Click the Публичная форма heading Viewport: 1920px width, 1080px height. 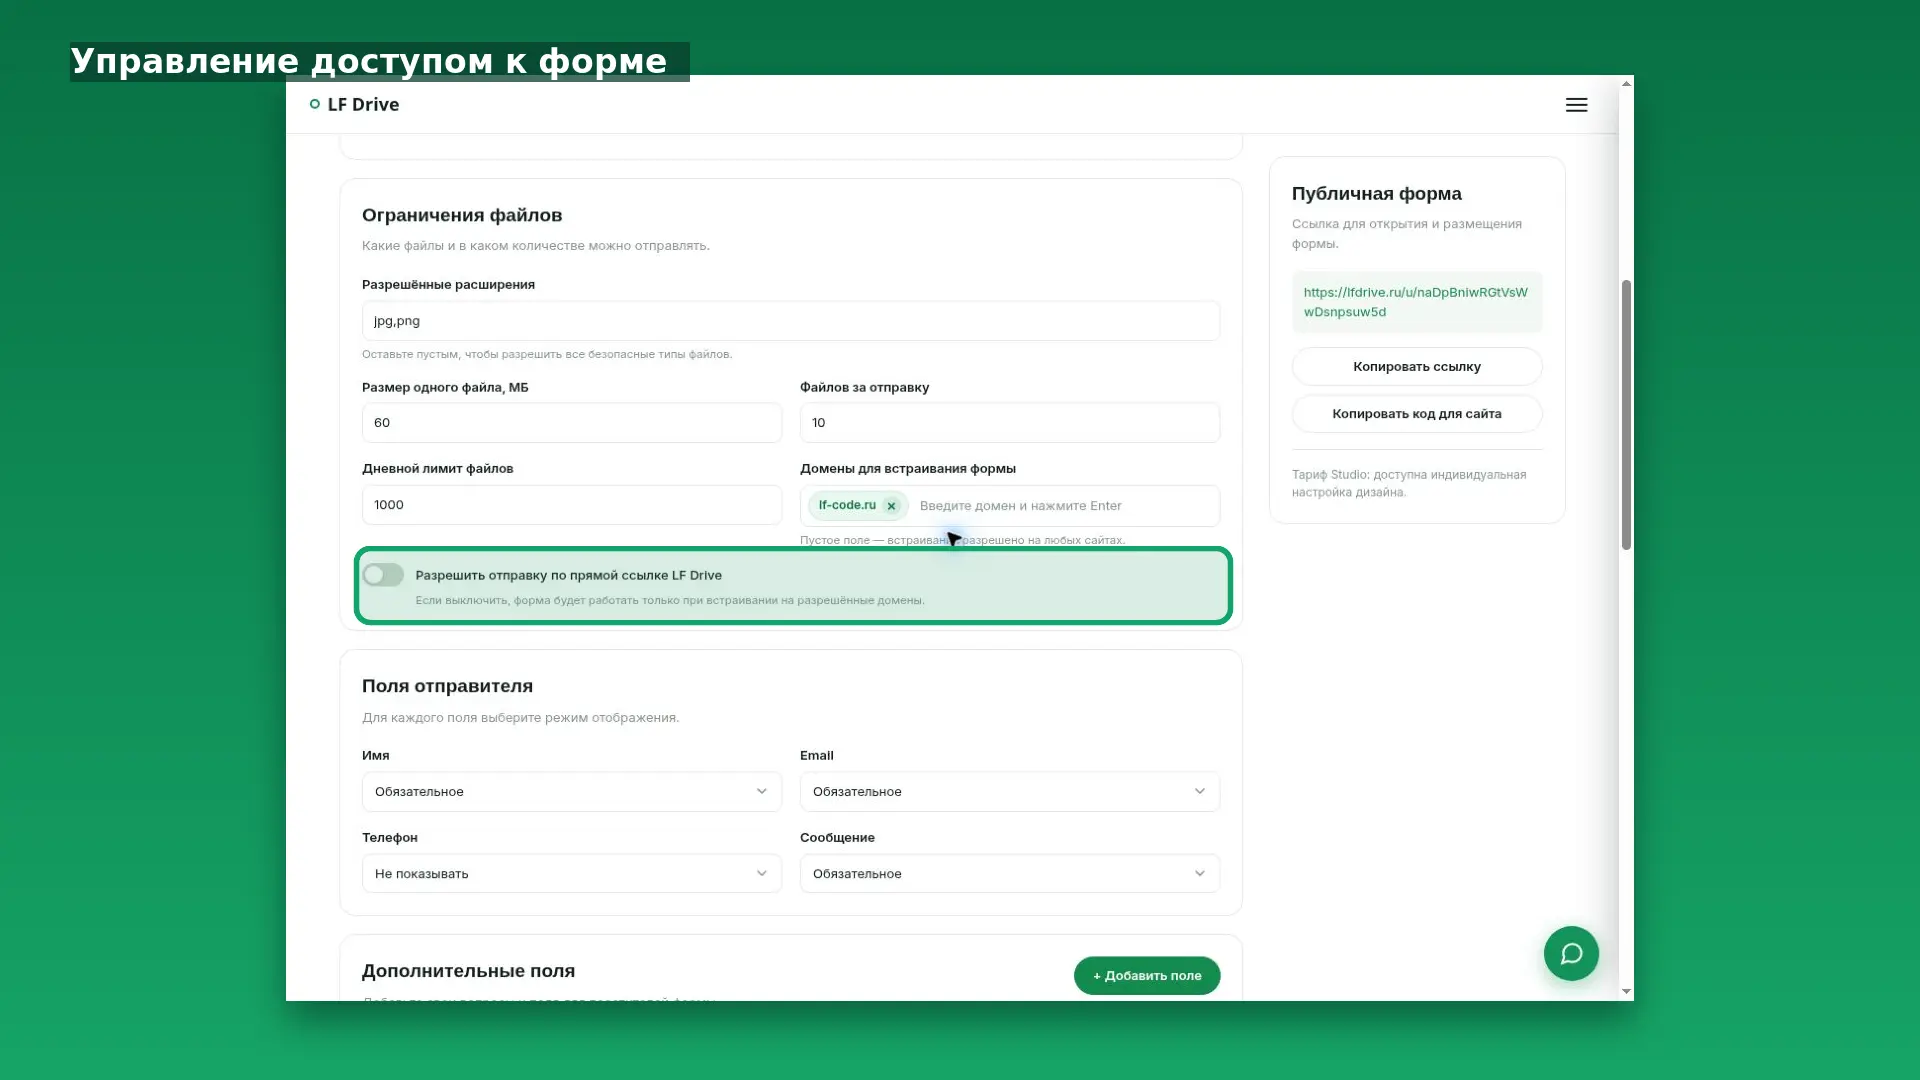tap(1376, 193)
